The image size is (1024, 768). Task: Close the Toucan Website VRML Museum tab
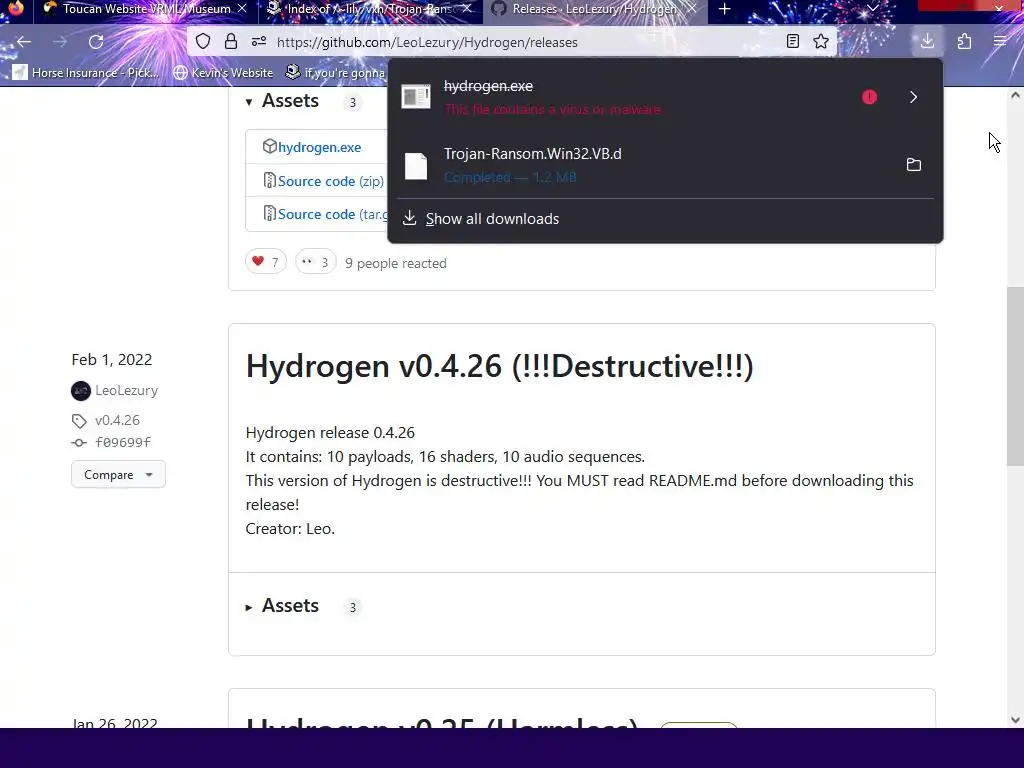tap(242, 9)
